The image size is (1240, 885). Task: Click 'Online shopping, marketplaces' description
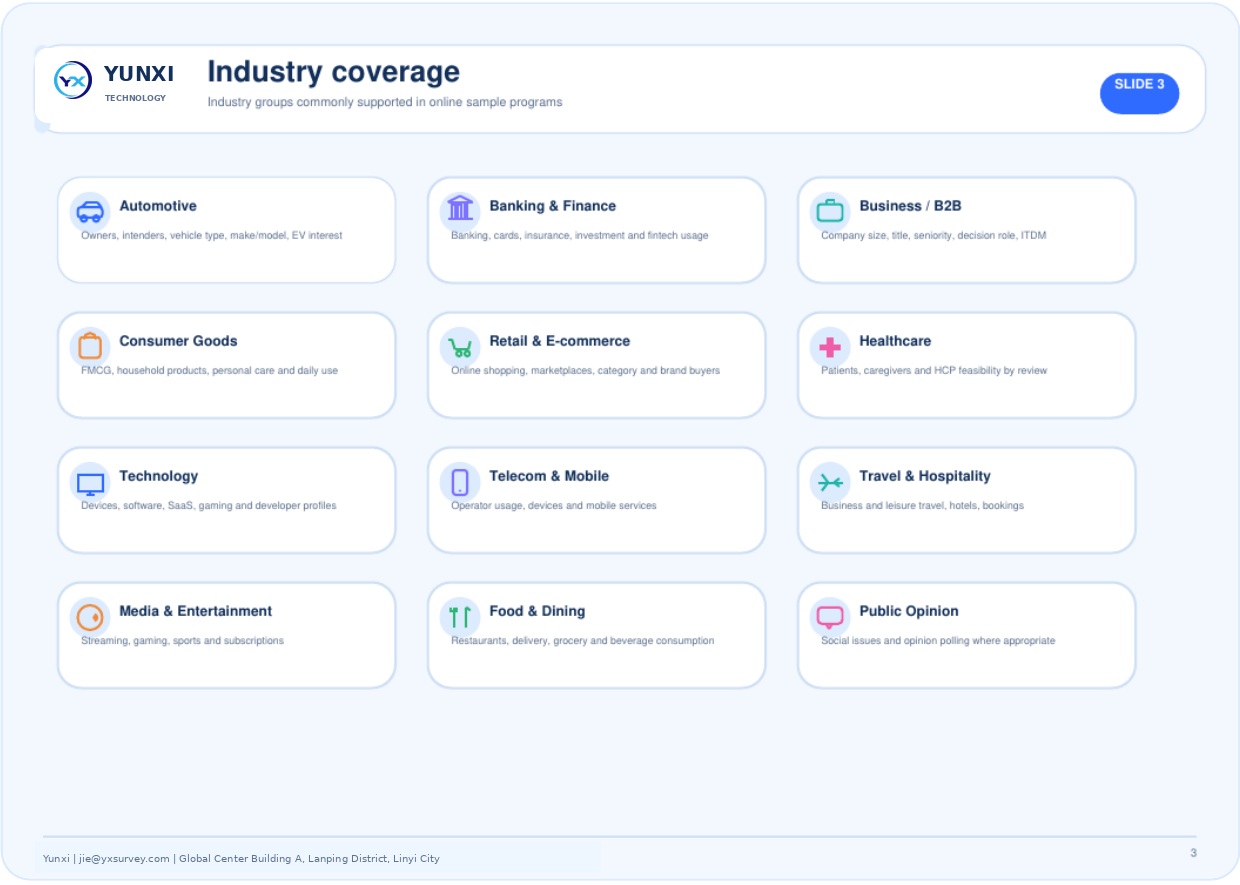pos(585,371)
